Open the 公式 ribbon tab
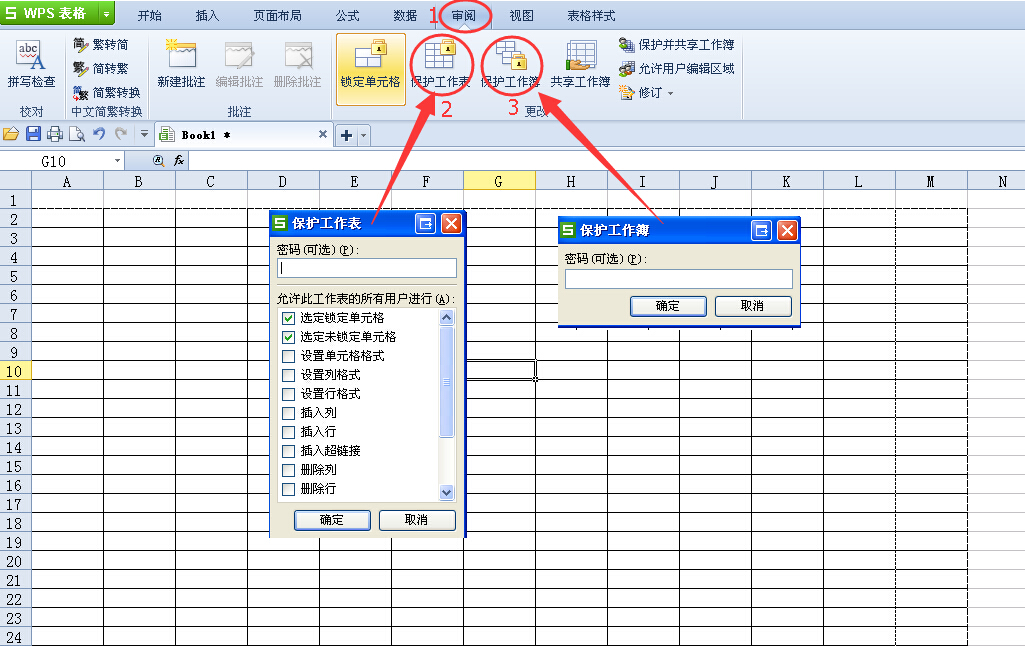1025x646 pixels. click(347, 15)
